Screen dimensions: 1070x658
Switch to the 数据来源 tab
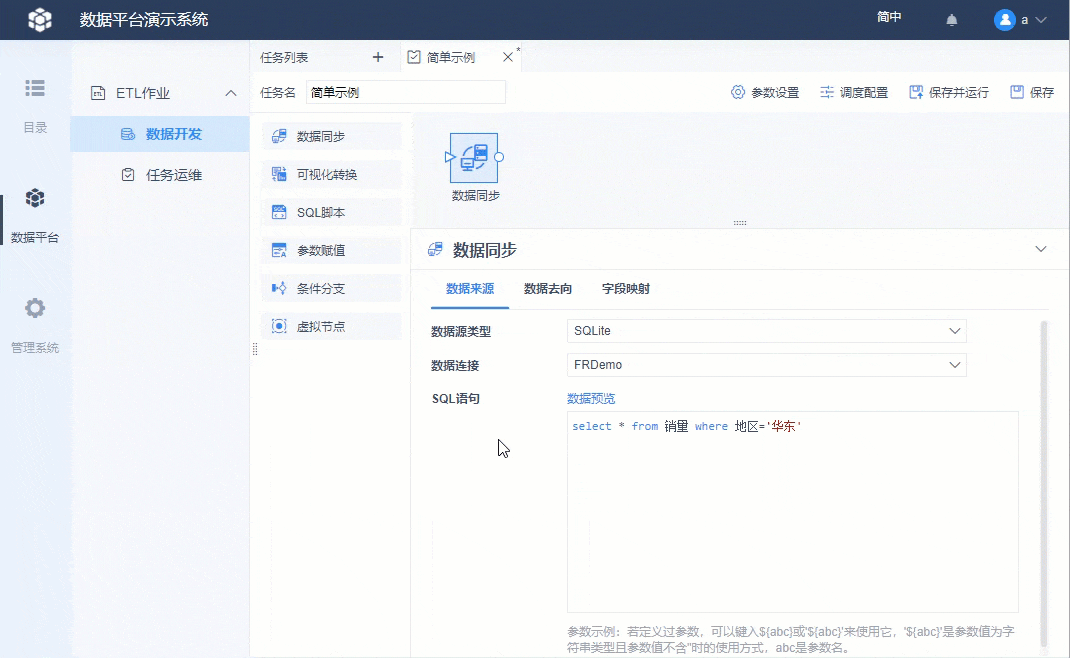point(470,289)
